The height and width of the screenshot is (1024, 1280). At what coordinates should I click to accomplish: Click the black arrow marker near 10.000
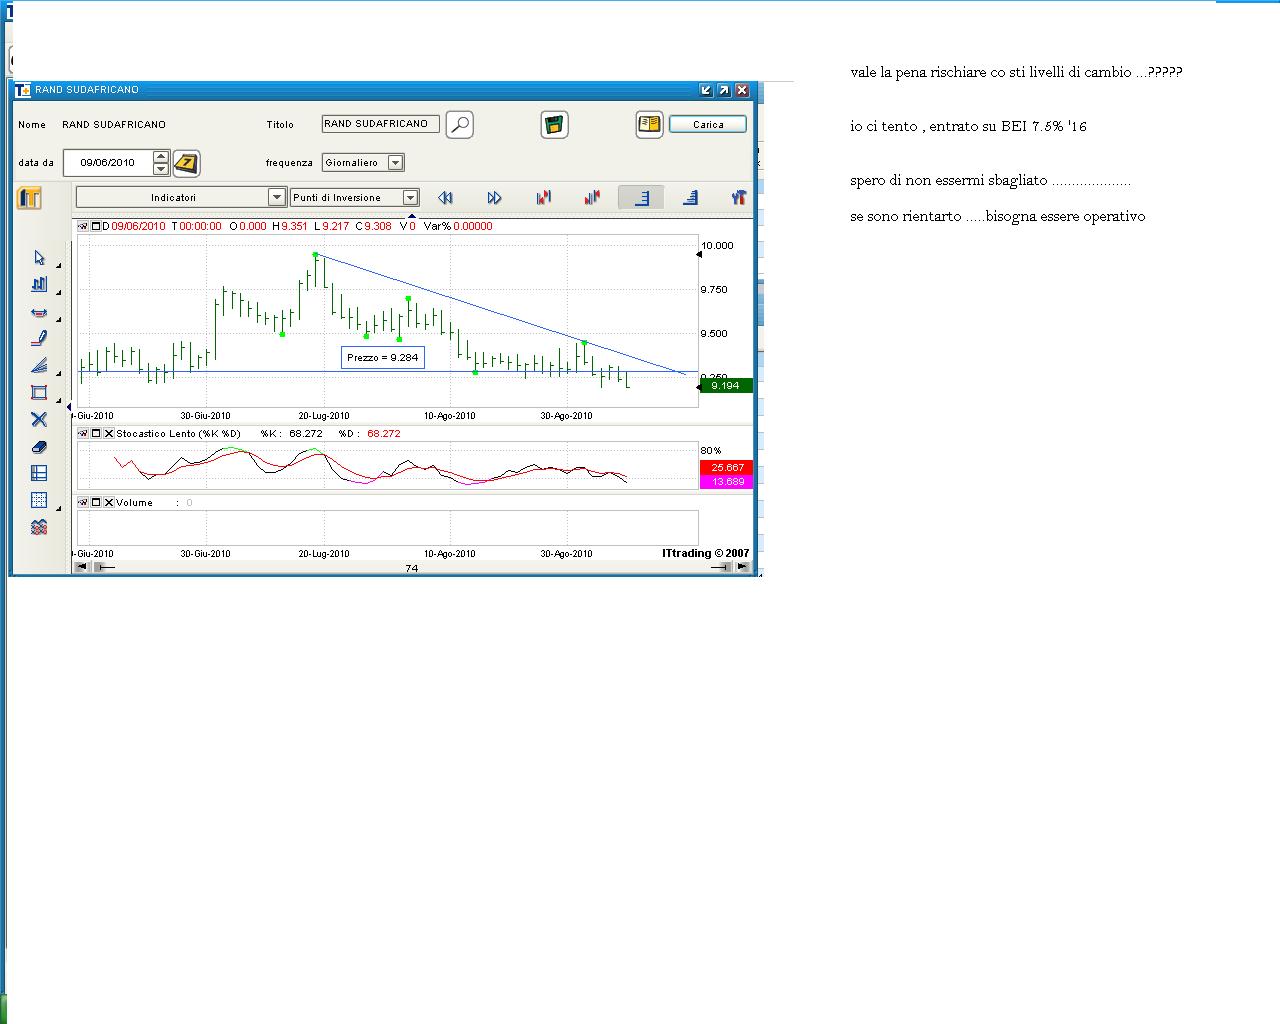pos(698,255)
